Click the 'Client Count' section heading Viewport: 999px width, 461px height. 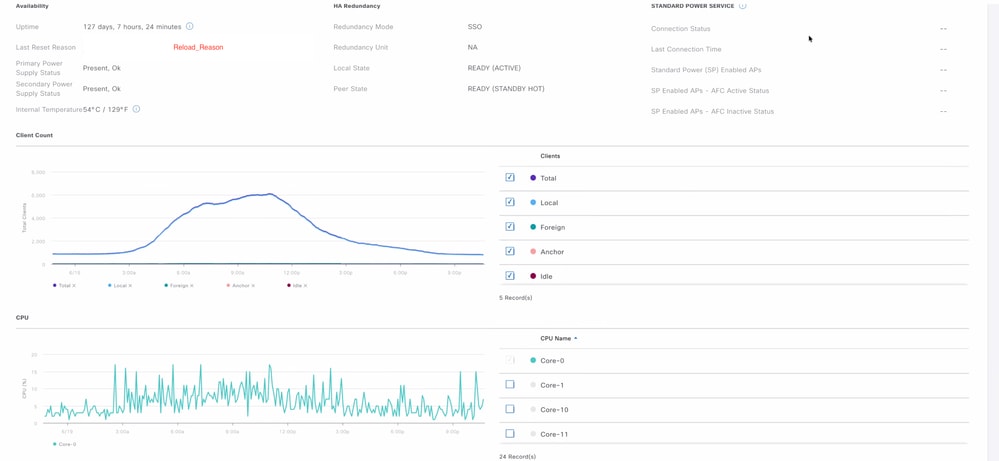coord(34,135)
